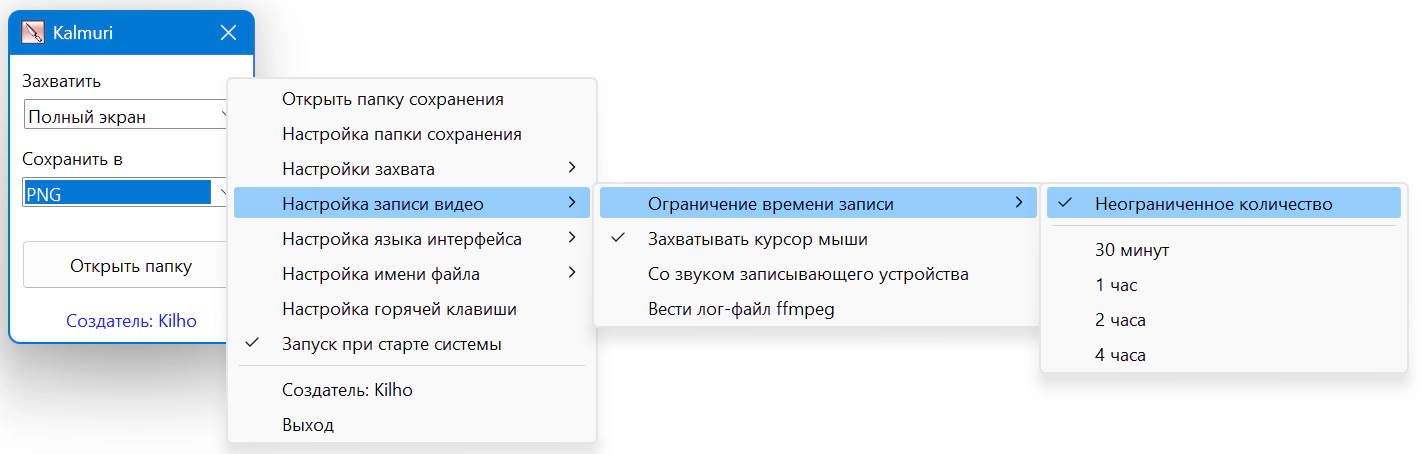Open the 'Захватить' capture mode dropdown
The image size is (1420, 454).
point(125,116)
